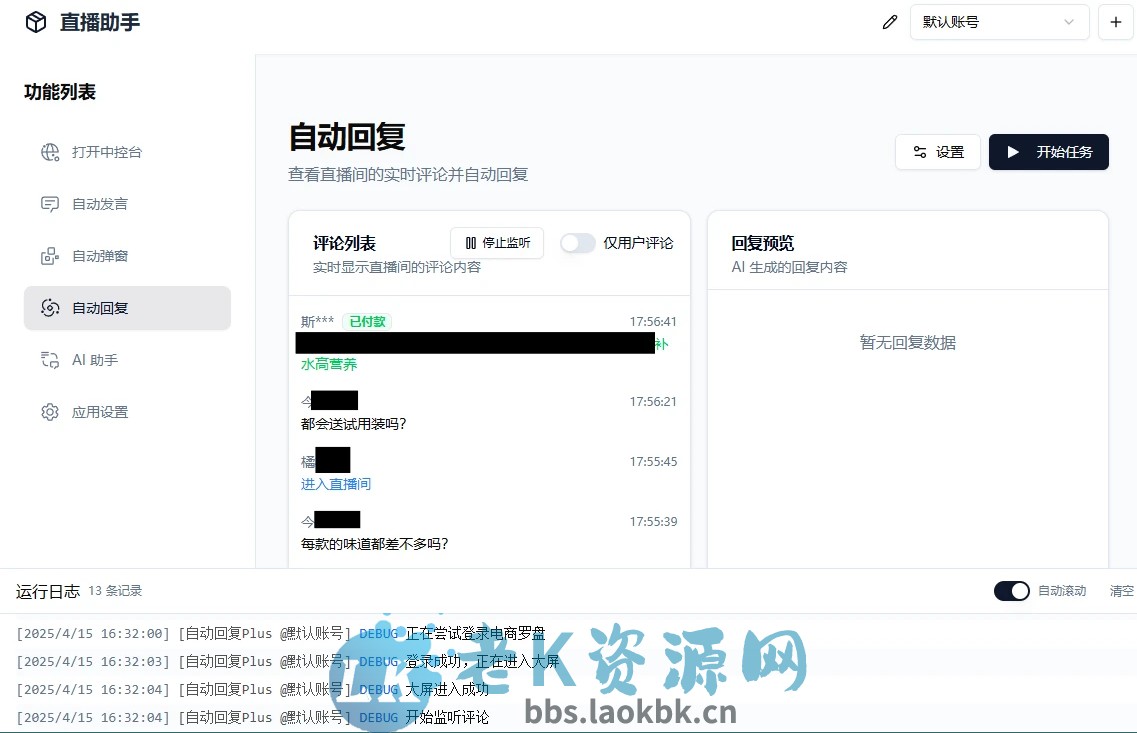This screenshot has width=1137, height=733.
Task: Select 自动回复 in the function list
Action: click(127, 308)
